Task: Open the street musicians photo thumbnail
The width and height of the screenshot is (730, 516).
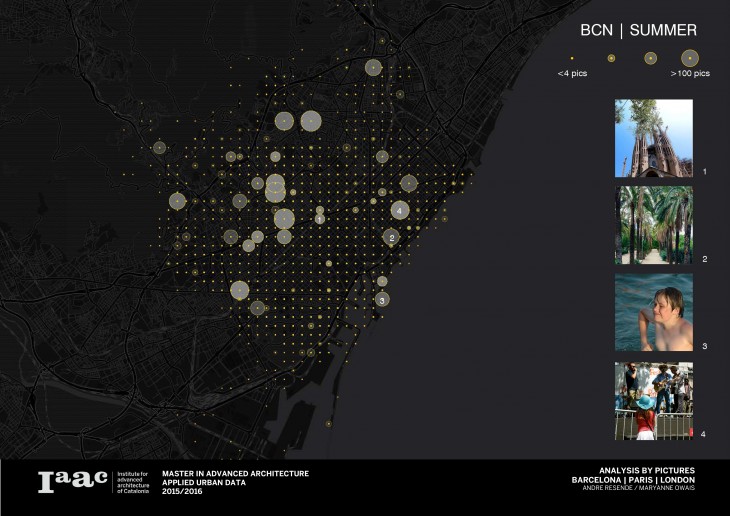Action: tap(653, 400)
